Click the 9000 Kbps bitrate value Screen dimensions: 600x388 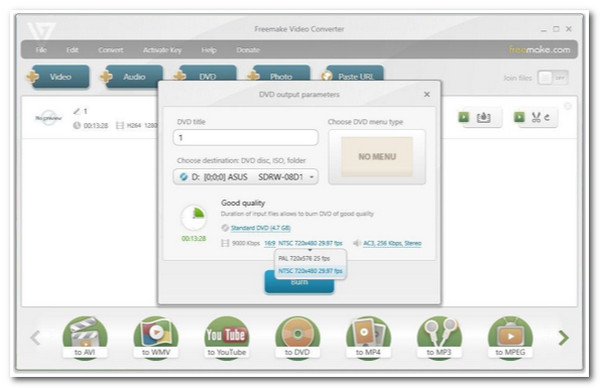(x=246, y=243)
